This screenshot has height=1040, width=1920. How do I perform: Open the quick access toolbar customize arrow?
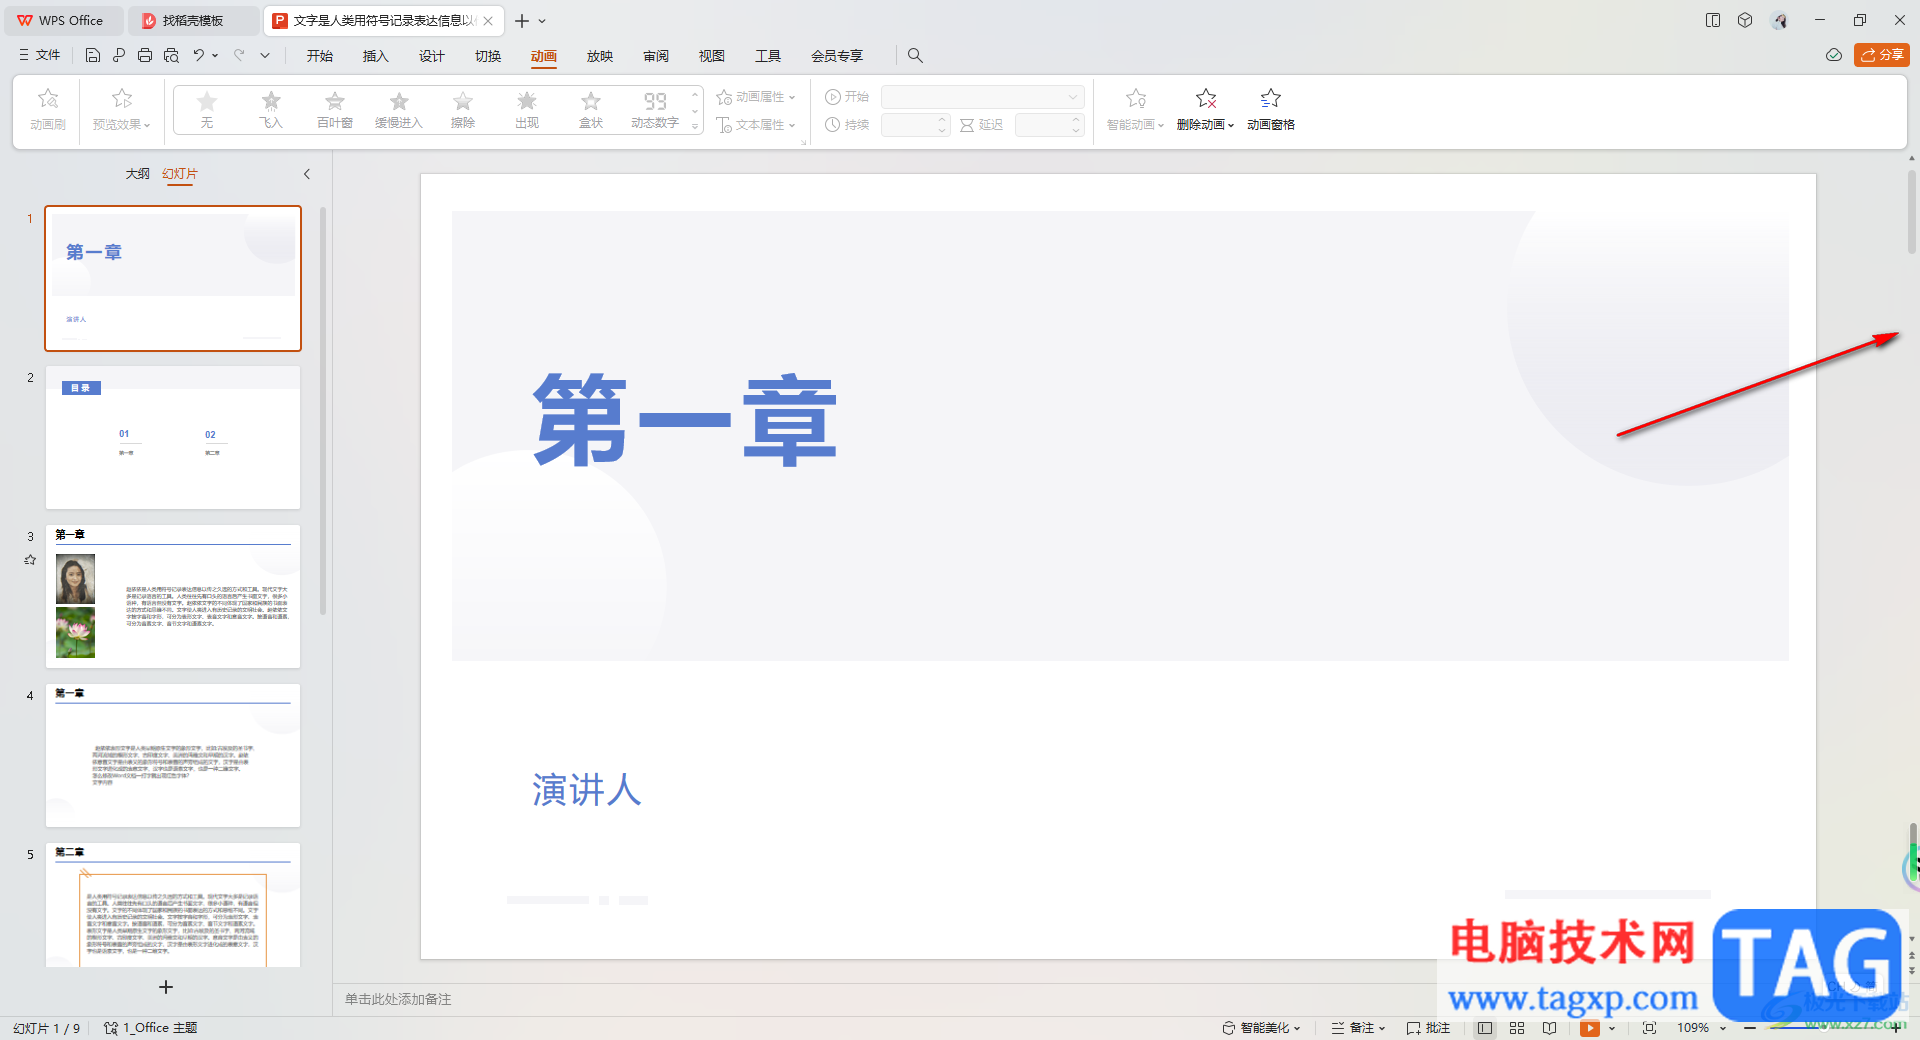pos(265,56)
